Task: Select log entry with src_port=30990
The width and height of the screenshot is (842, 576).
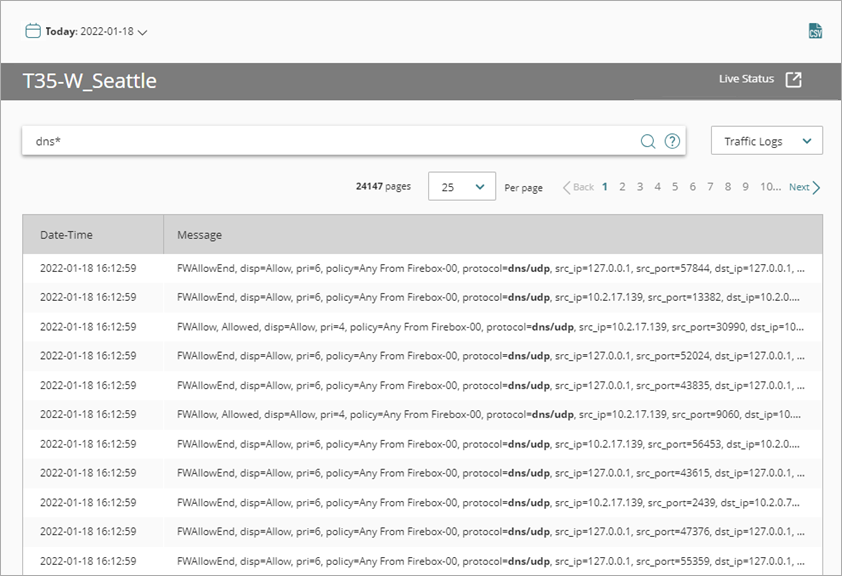Action: coord(490,327)
